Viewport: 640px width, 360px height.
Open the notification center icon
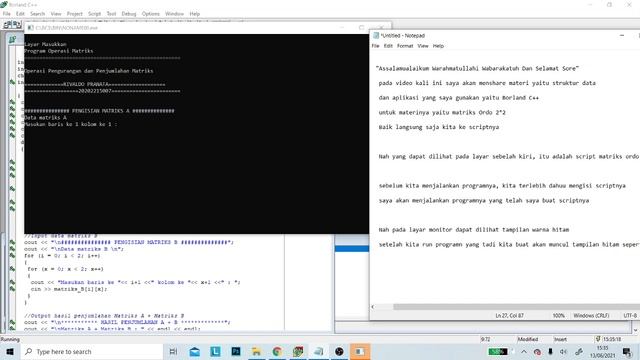pos(627,351)
